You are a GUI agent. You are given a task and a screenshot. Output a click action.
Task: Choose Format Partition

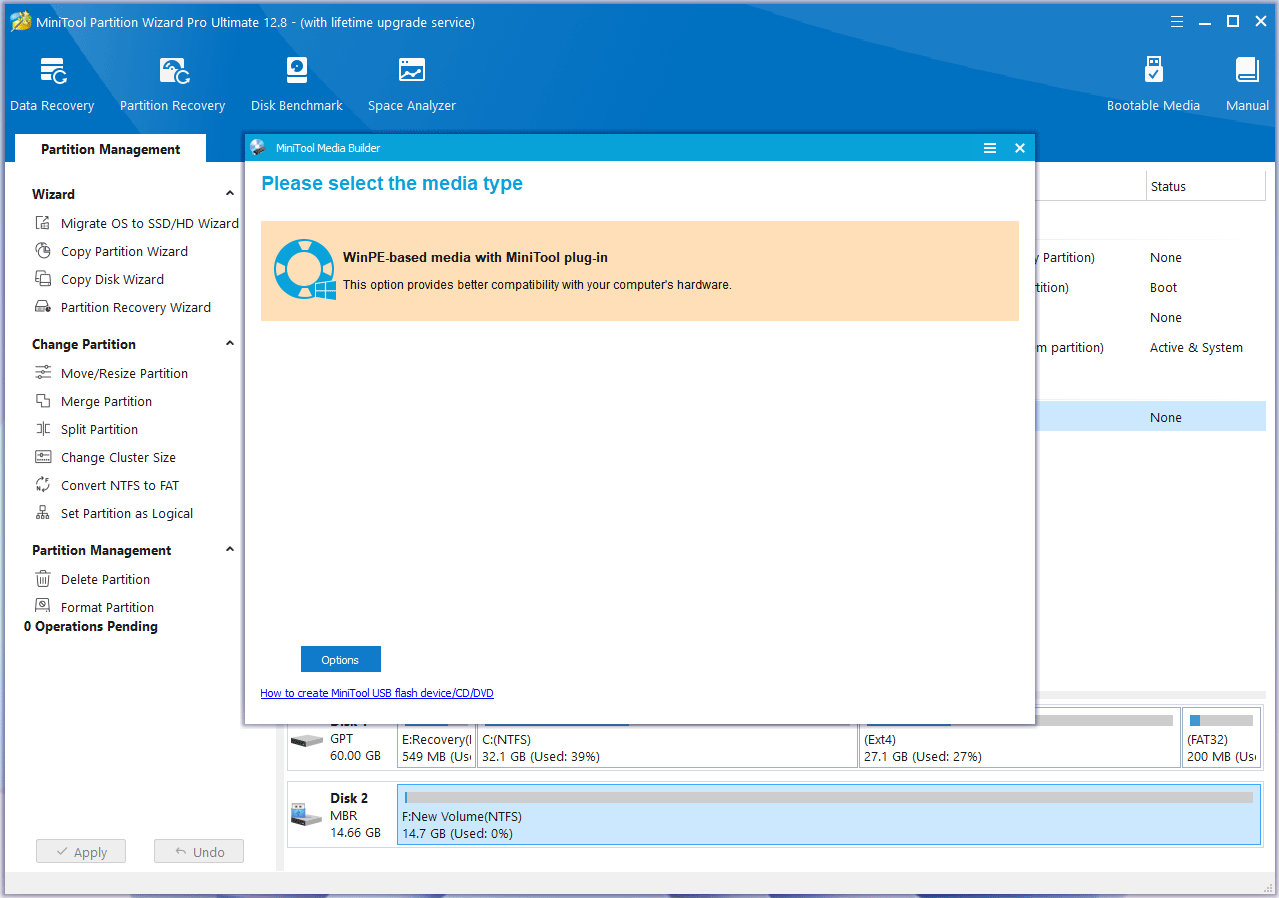pos(94,607)
